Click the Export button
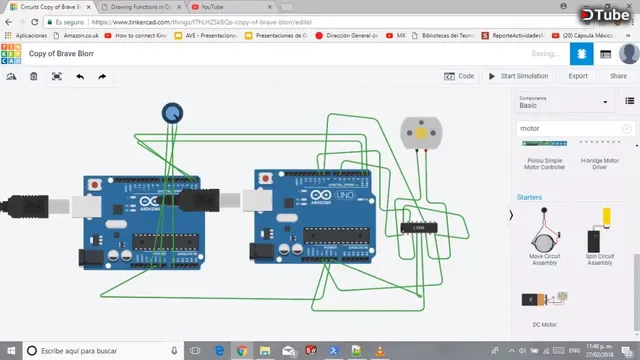 click(x=578, y=76)
